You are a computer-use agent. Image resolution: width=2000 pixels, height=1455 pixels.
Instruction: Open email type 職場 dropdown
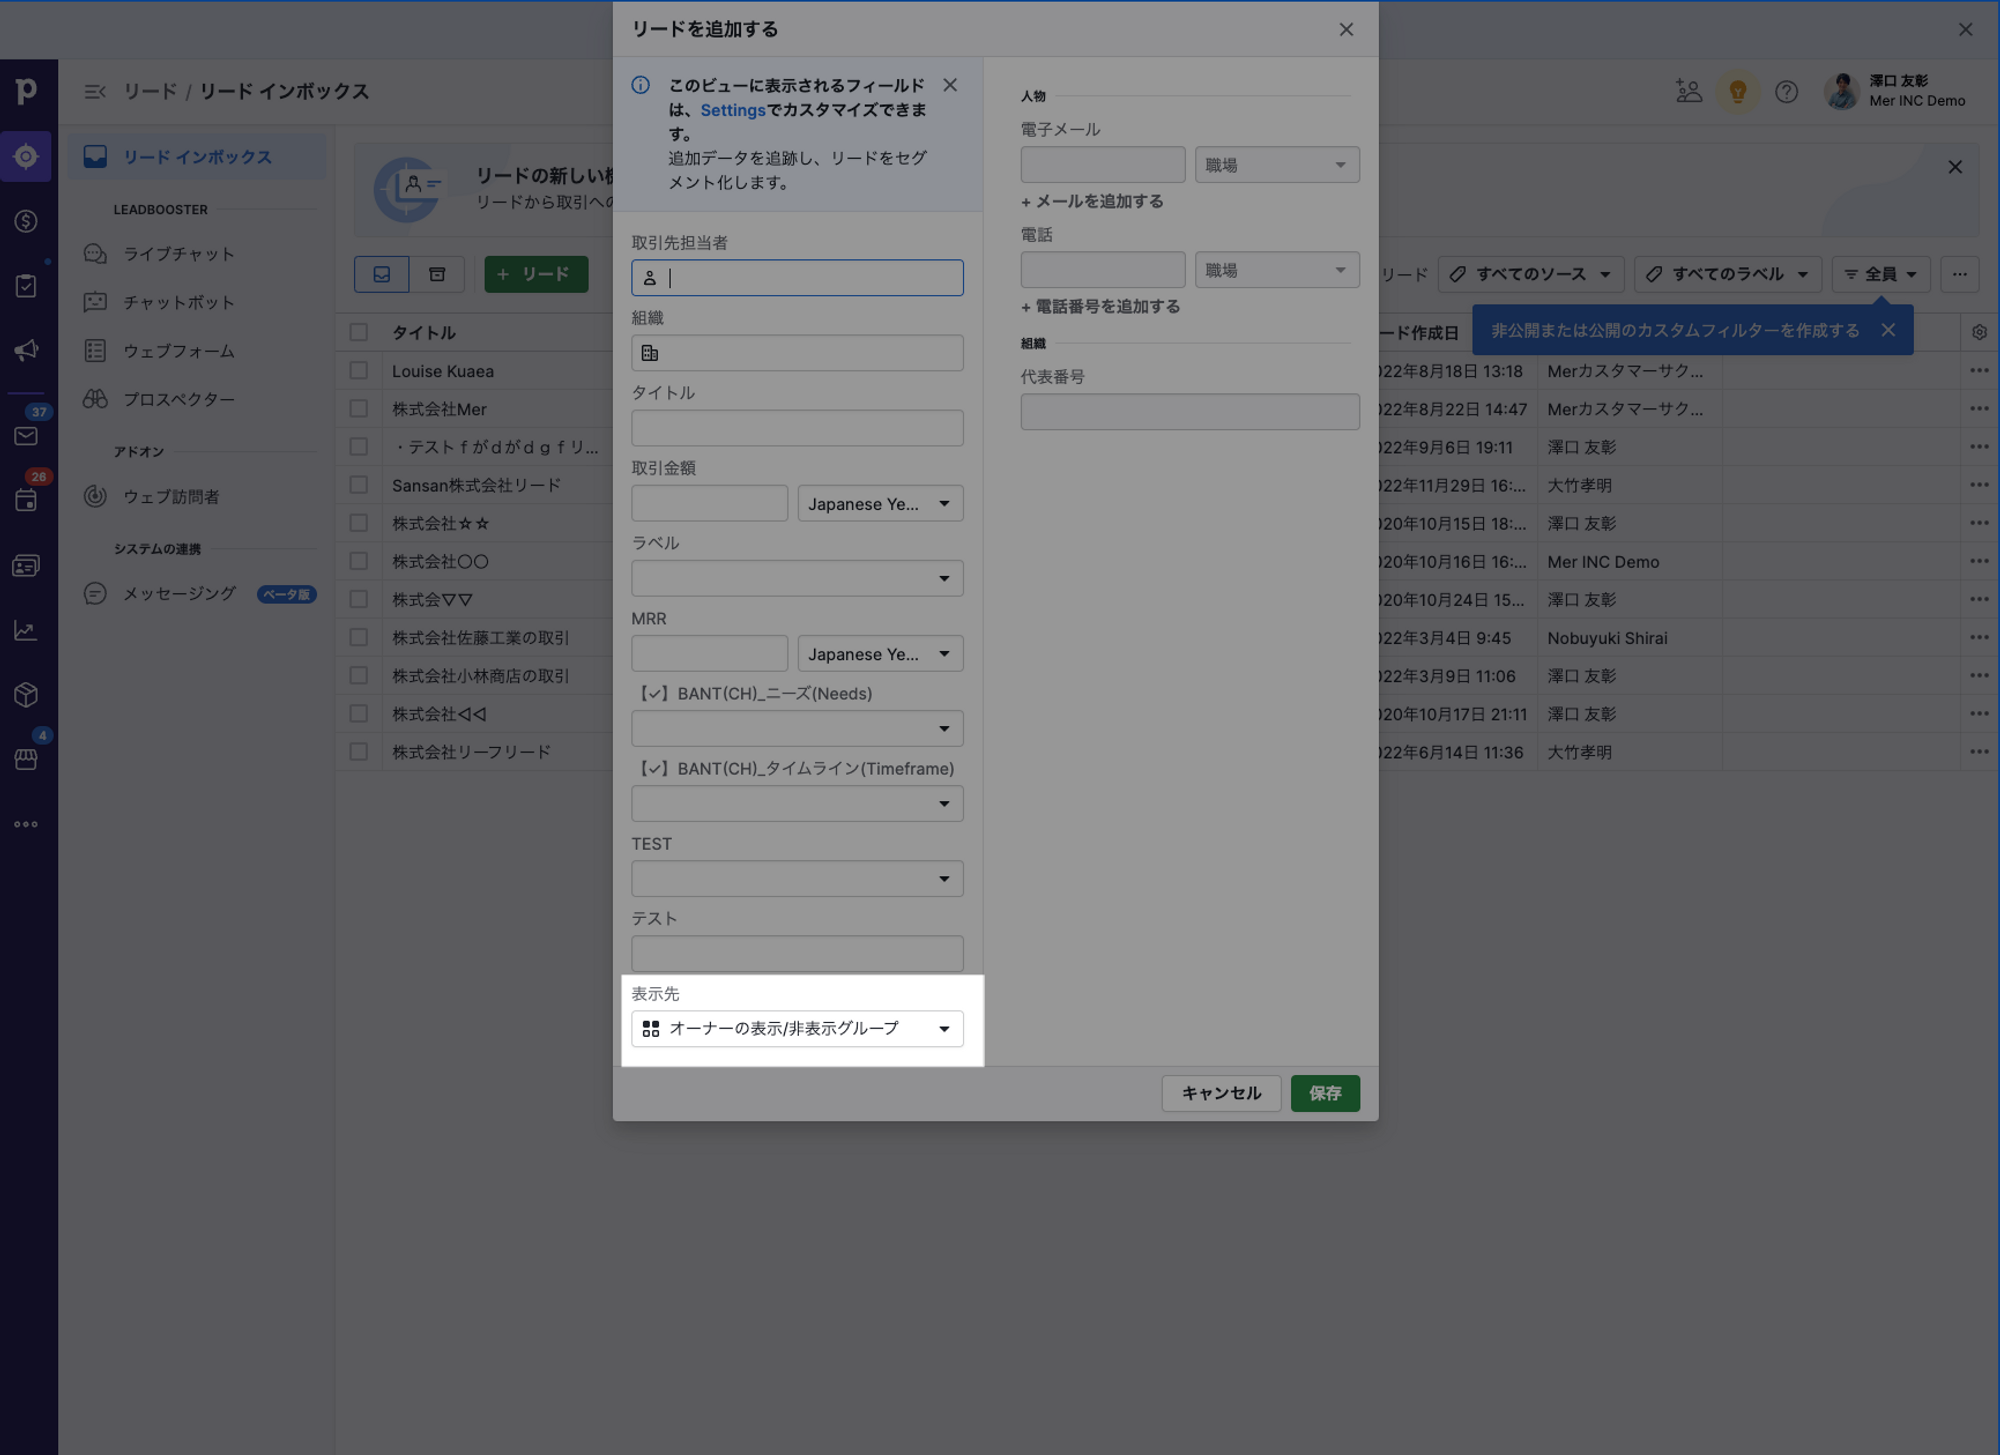click(1277, 165)
